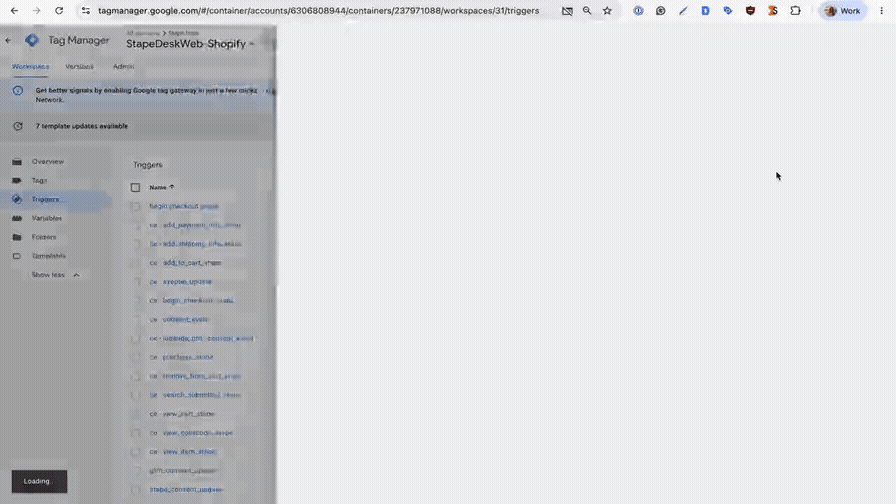Open Variables in the sidebar

(46, 218)
